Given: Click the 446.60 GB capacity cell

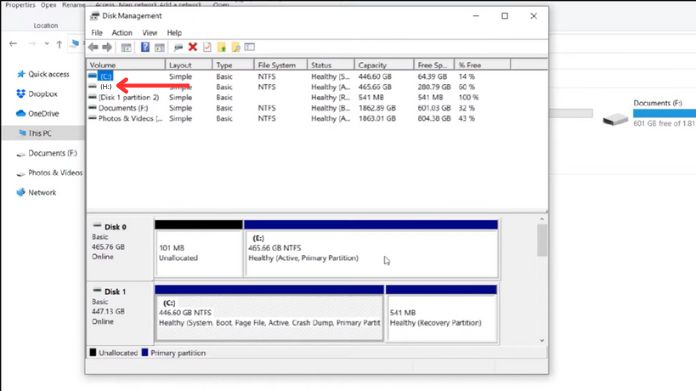Looking at the screenshot, I should (x=375, y=76).
